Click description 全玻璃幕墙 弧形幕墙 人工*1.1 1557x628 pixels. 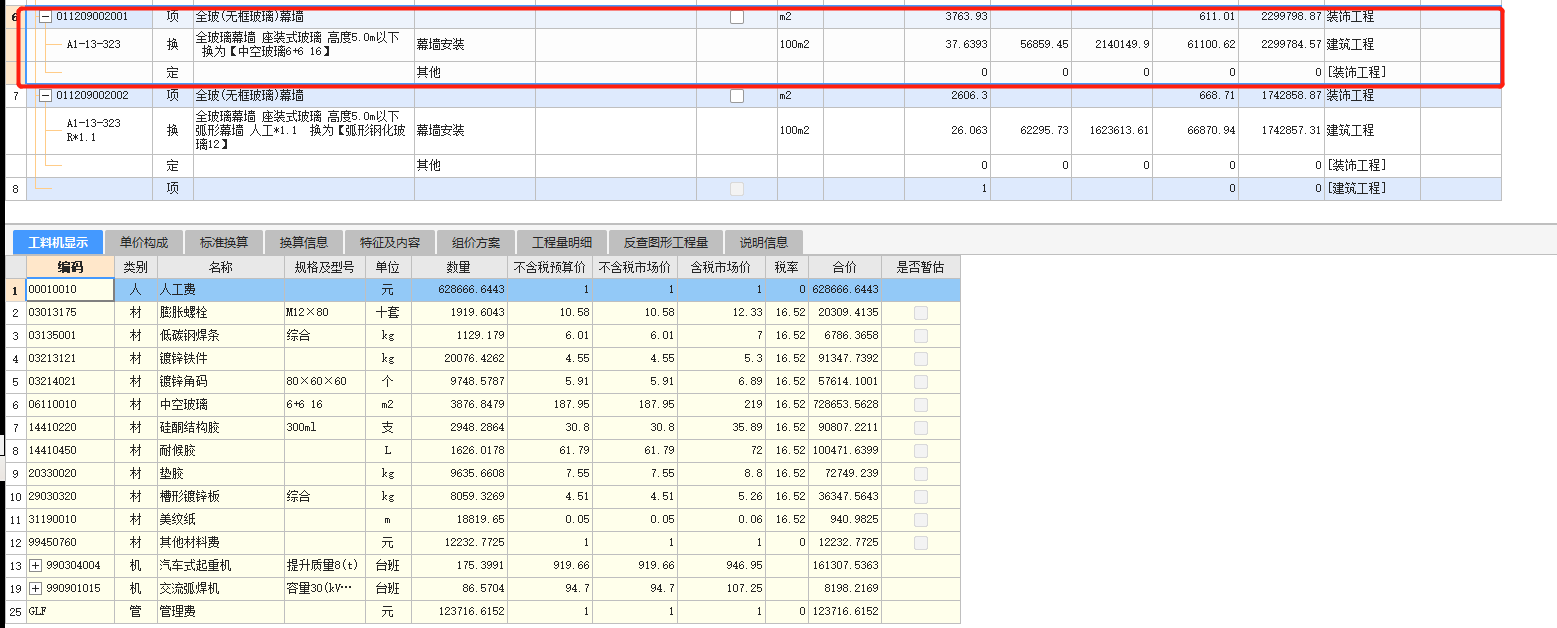(303, 130)
